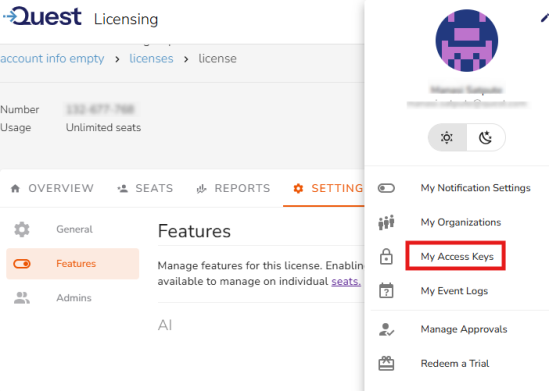Switch to the Settings tab
This screenshot has width=549, height=391.
(x=324, y=188)
